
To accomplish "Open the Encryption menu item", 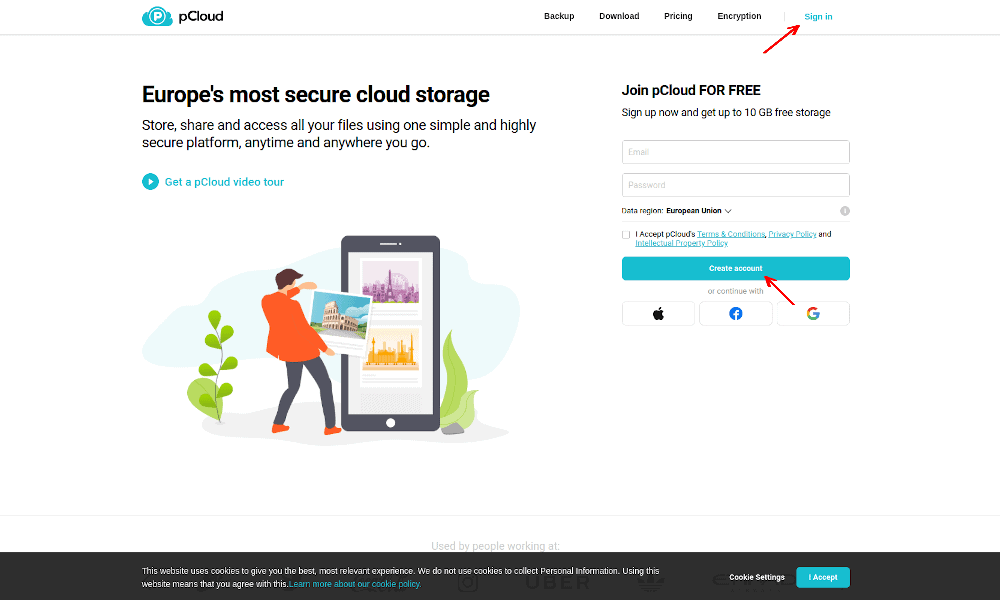I will (739, 17).
